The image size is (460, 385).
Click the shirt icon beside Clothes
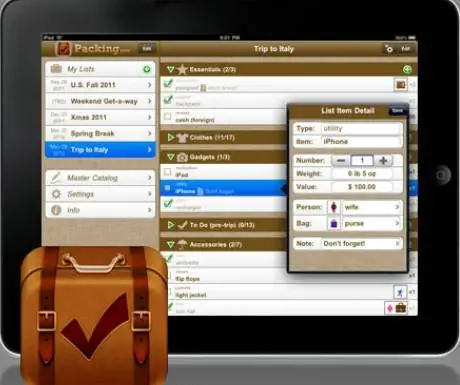182,137
